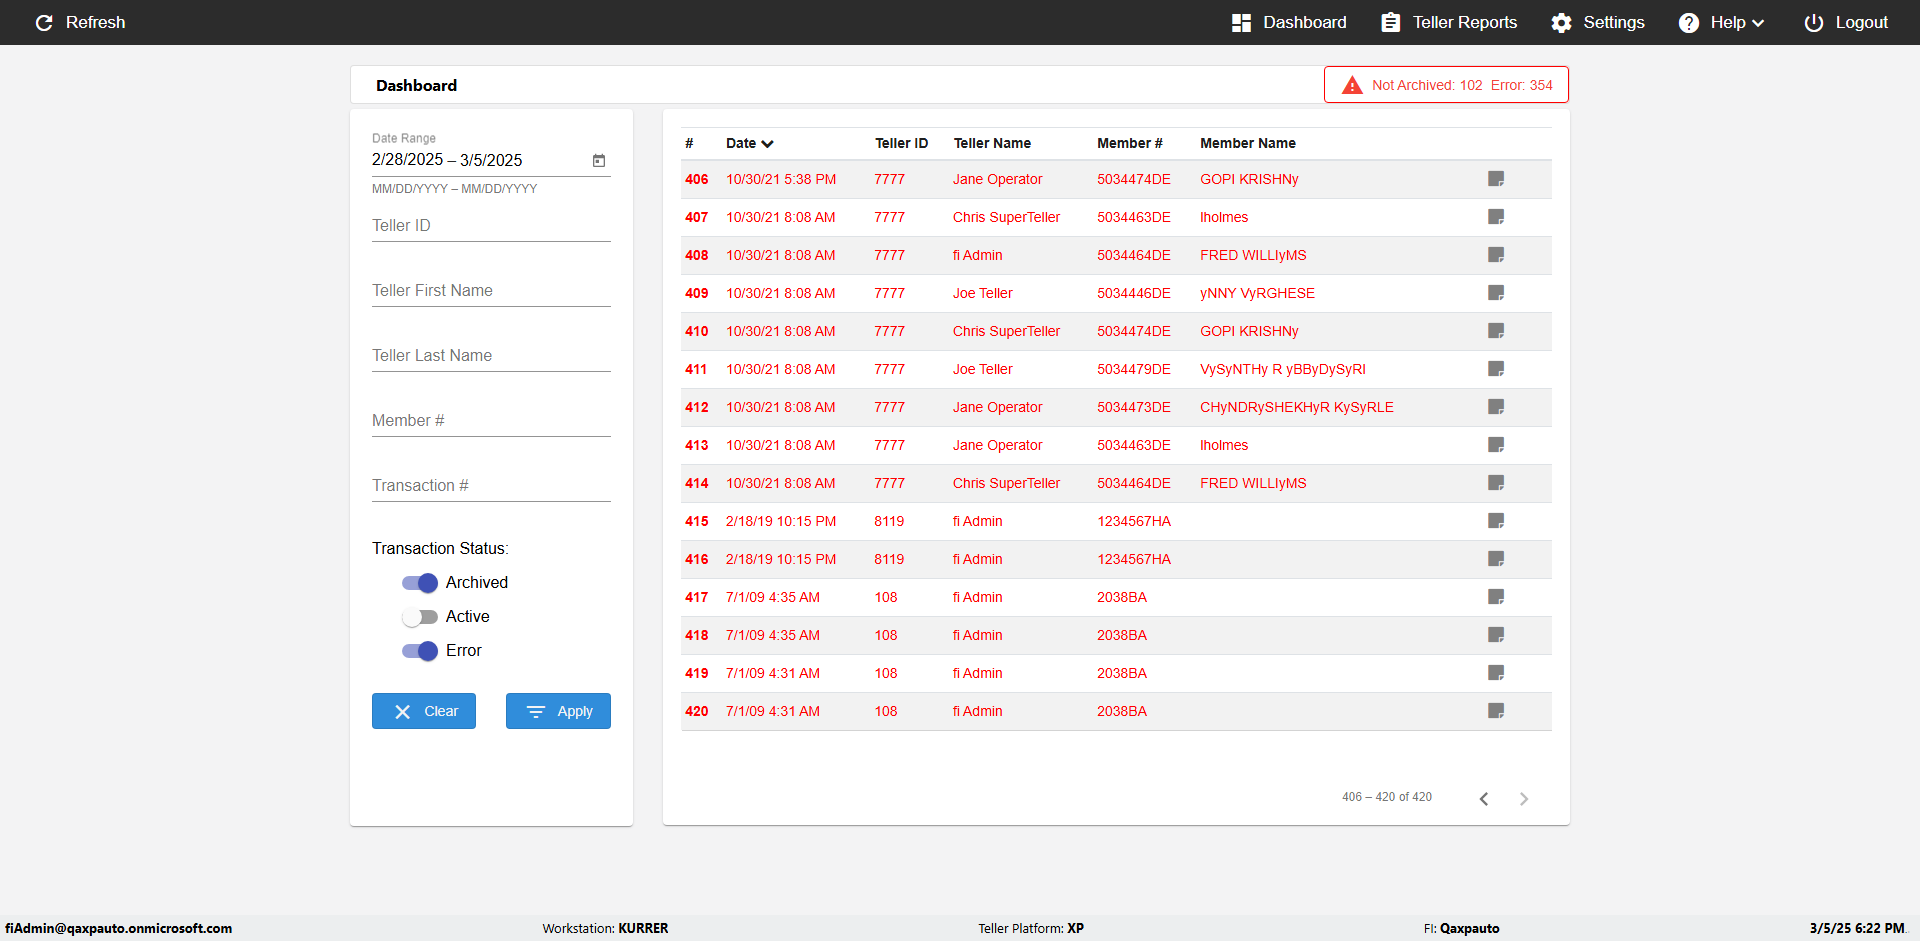
Task: Click the Not Archived / Error alert banner
Action: point(1446,85)
